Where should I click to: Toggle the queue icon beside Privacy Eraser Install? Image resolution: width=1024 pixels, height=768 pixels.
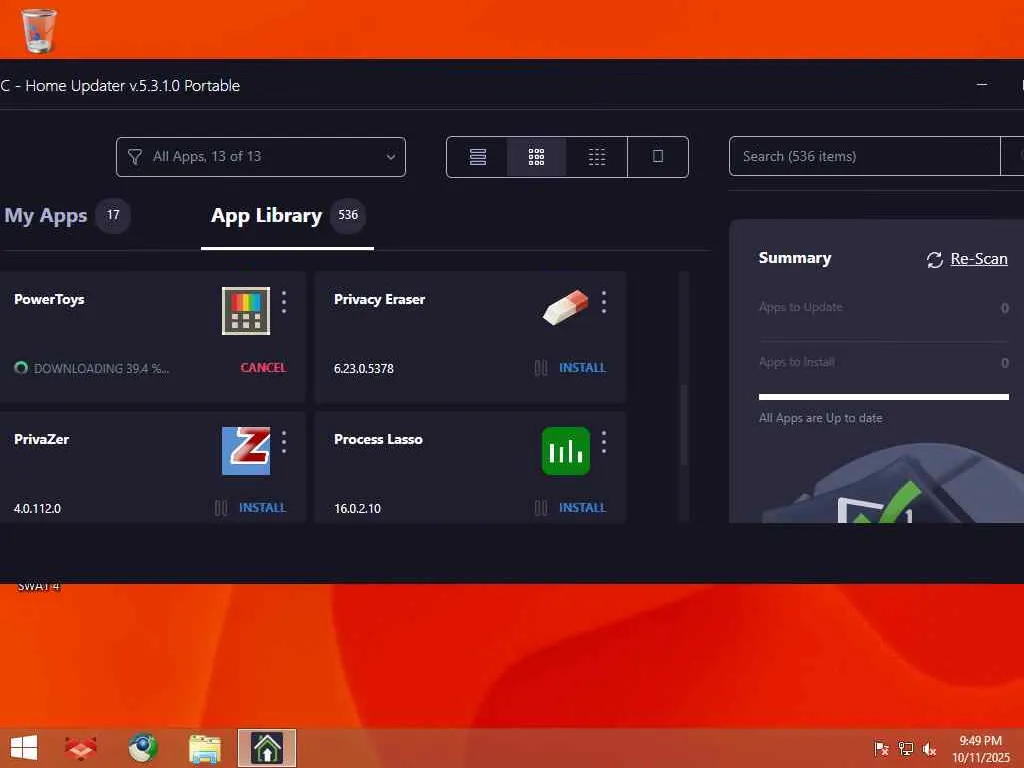(541, 368)
